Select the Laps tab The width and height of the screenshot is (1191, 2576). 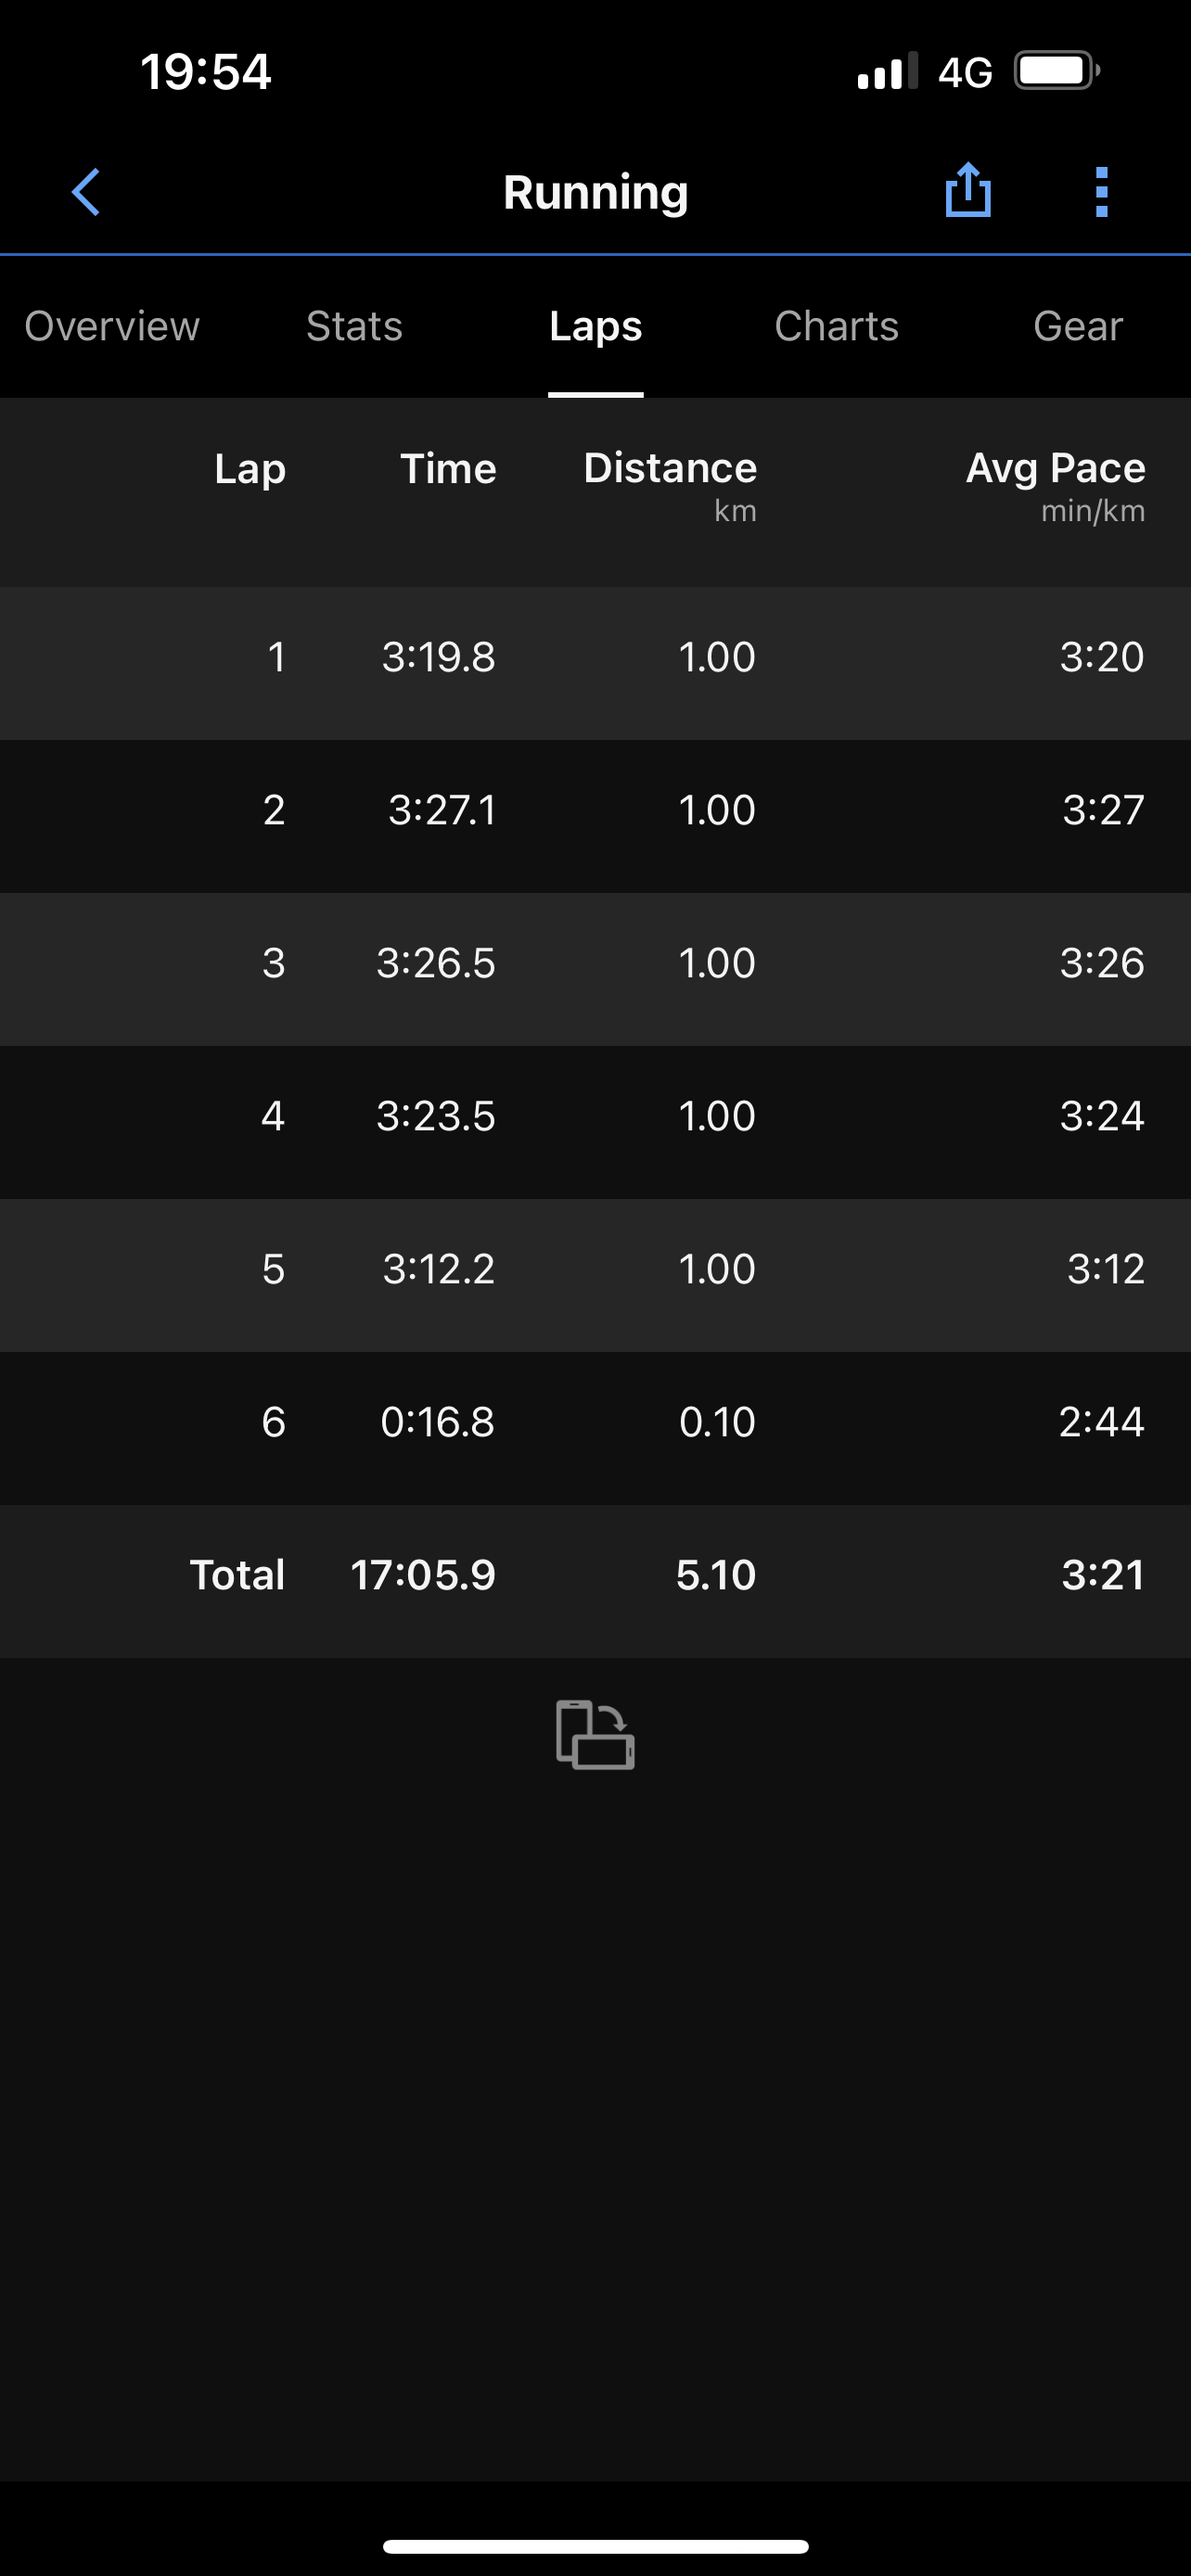tap(595, 326)
